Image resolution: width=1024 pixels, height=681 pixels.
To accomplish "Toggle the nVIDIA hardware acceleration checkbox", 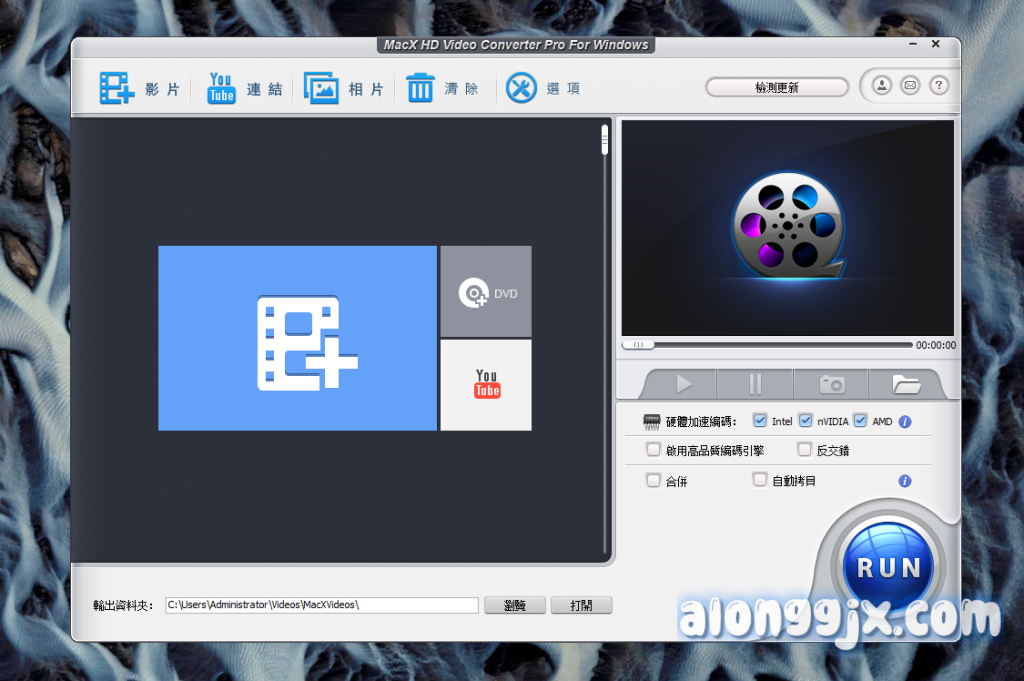I will (x=806, y=421).
